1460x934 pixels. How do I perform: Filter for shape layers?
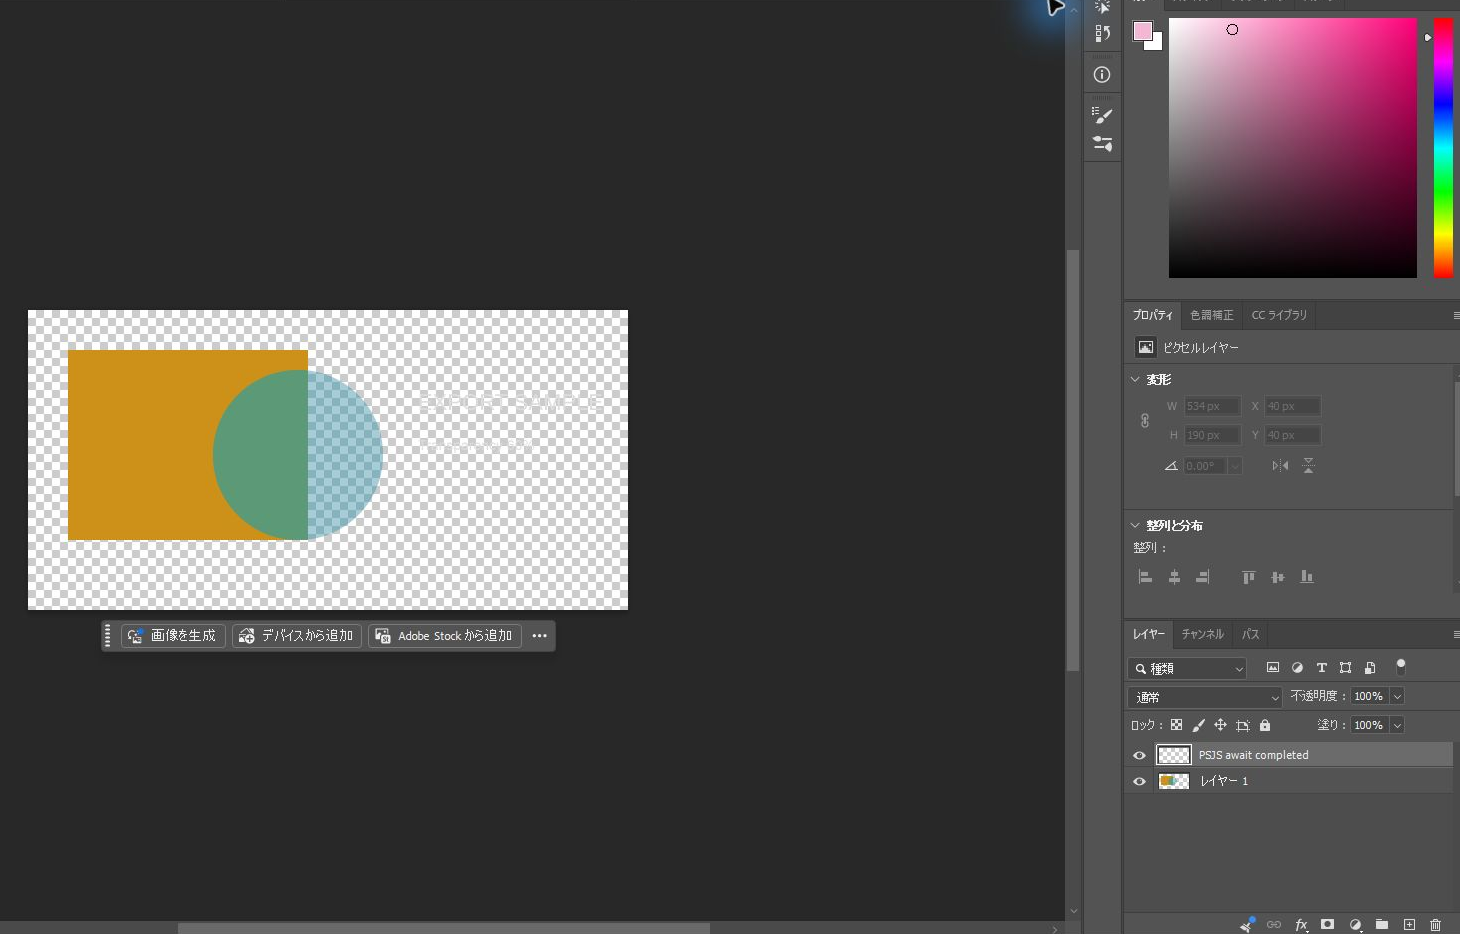point(1346,667)
